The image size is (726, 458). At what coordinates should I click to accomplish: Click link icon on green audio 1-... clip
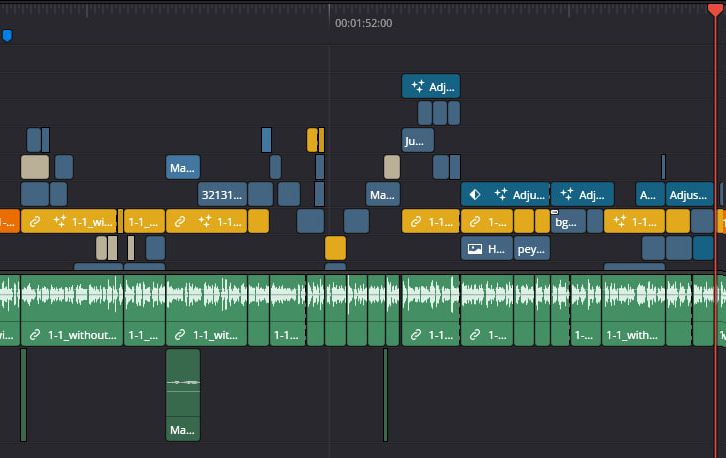click(475, 334)
